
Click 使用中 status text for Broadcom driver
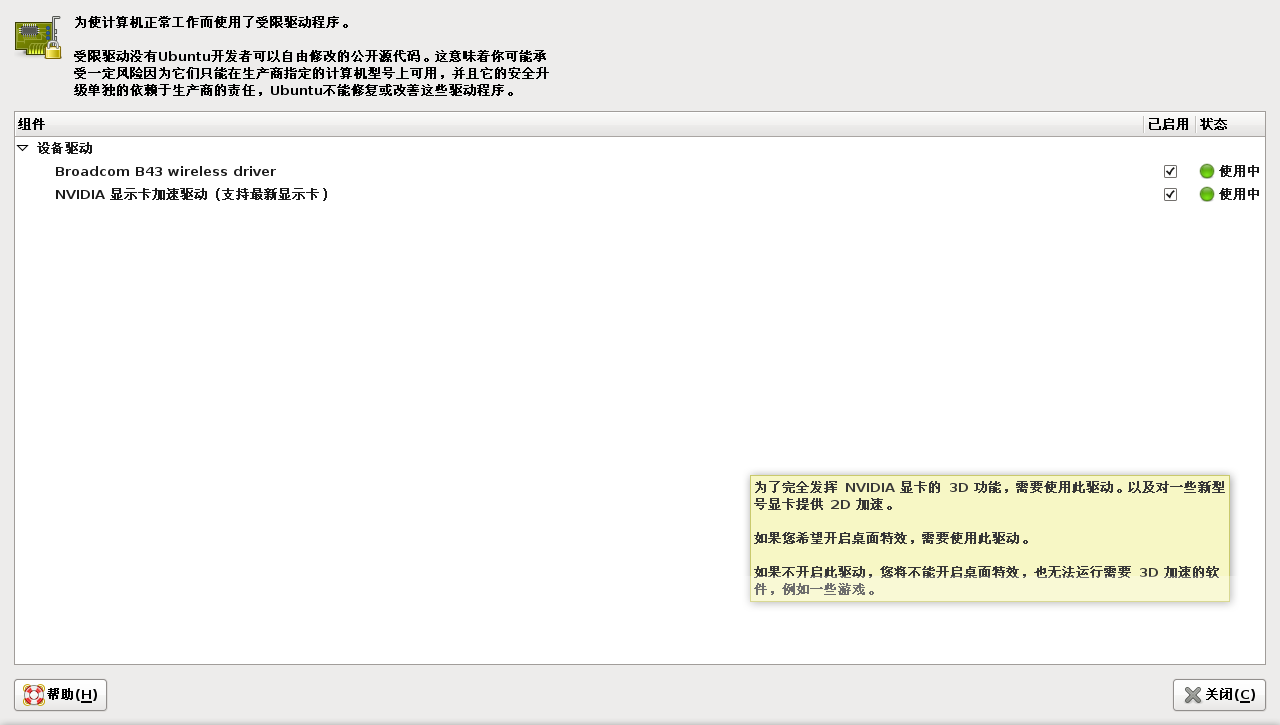coord(1239,171)
